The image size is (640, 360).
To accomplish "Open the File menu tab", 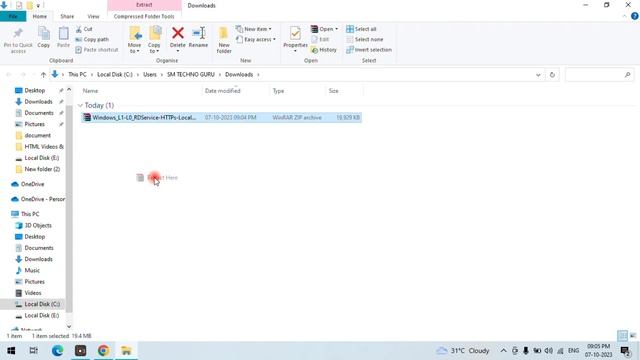I will [13, 16].
